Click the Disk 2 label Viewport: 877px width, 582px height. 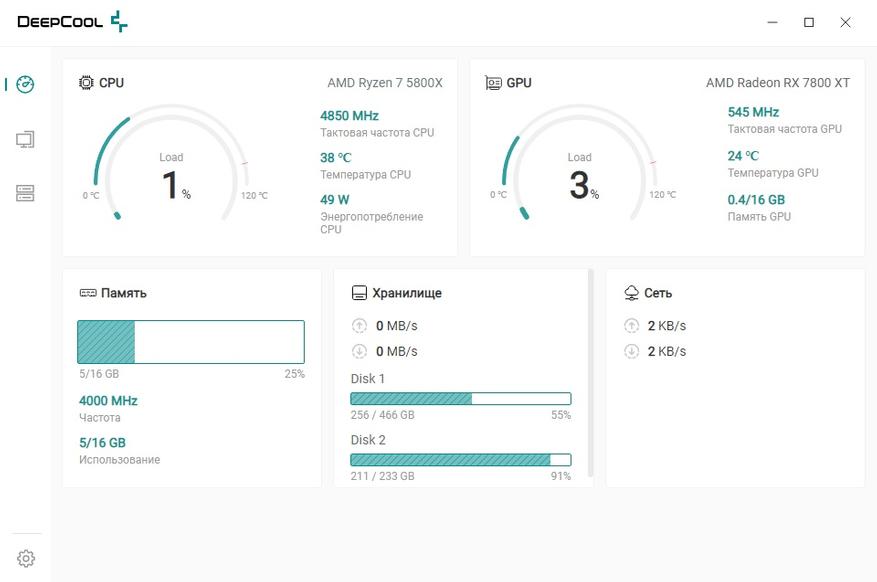(367, 440)
